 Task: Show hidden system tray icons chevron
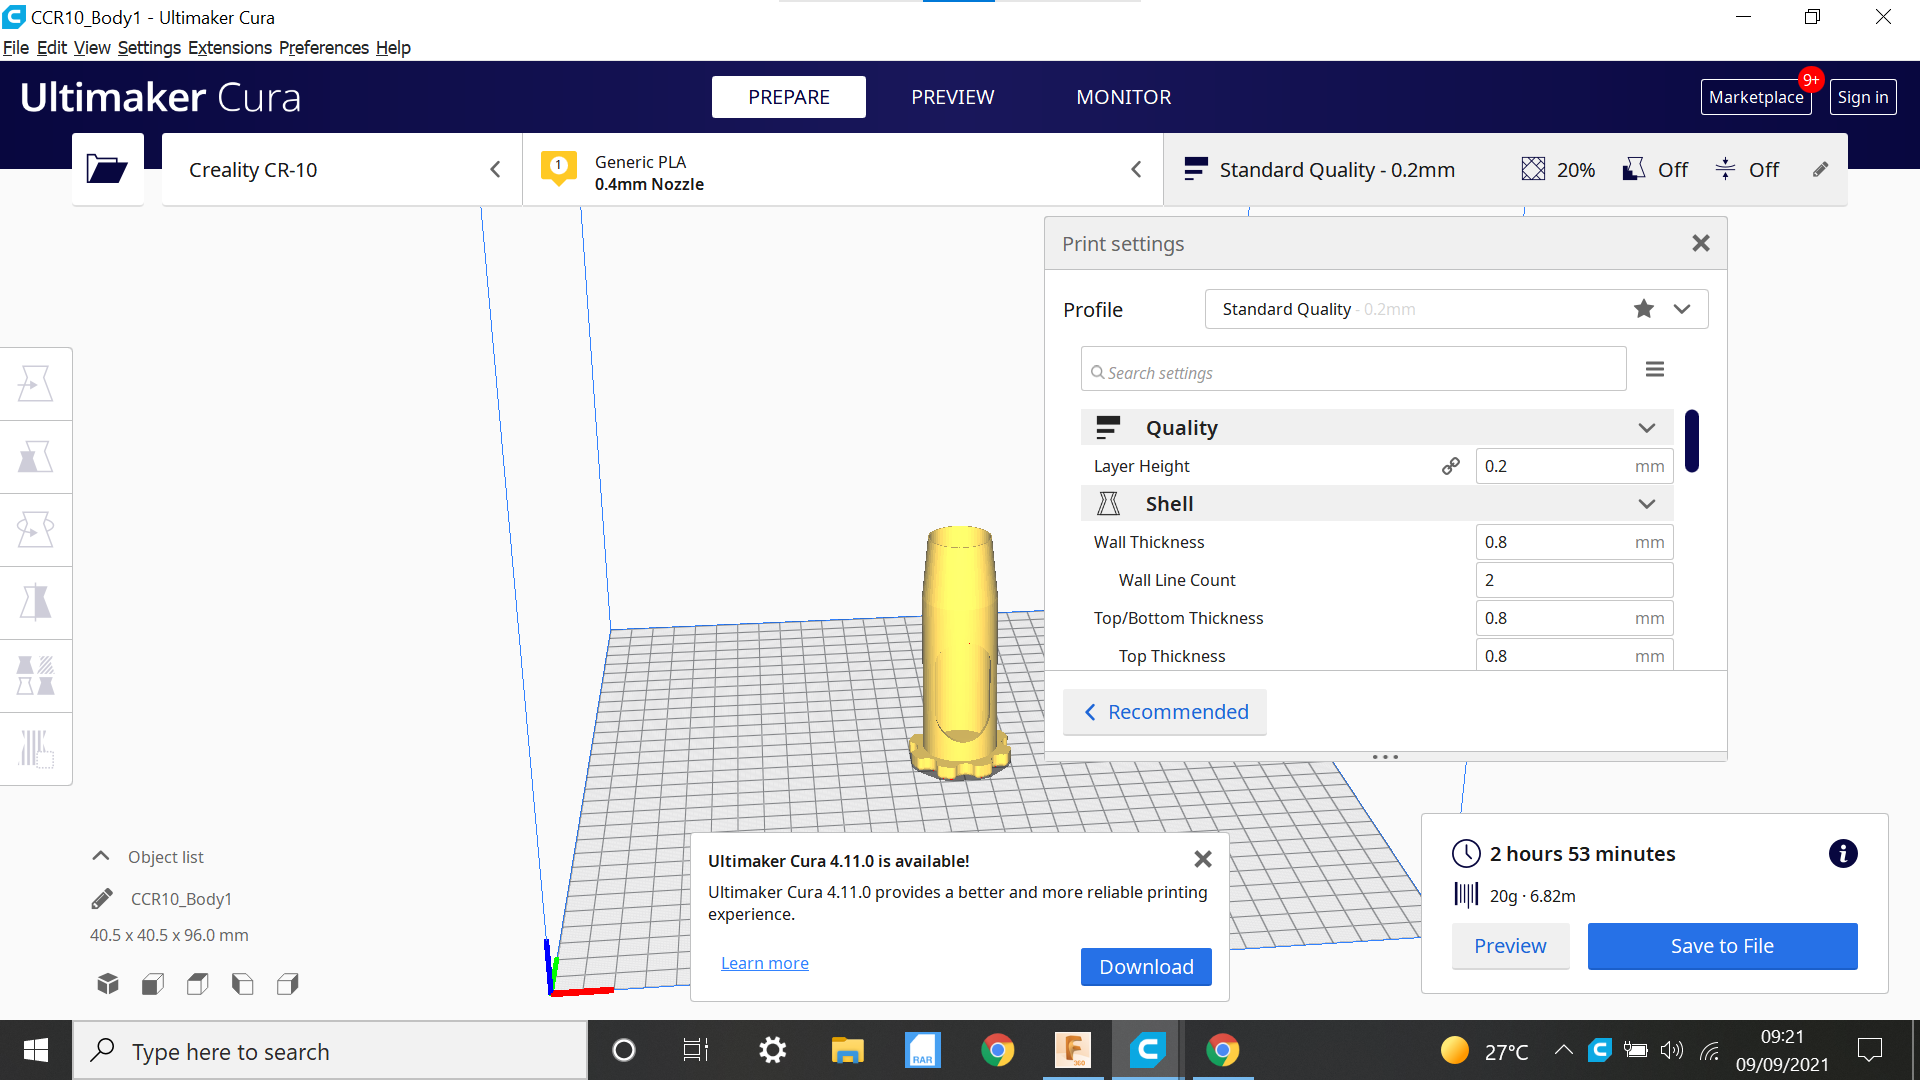(x=1564, y=1050)
